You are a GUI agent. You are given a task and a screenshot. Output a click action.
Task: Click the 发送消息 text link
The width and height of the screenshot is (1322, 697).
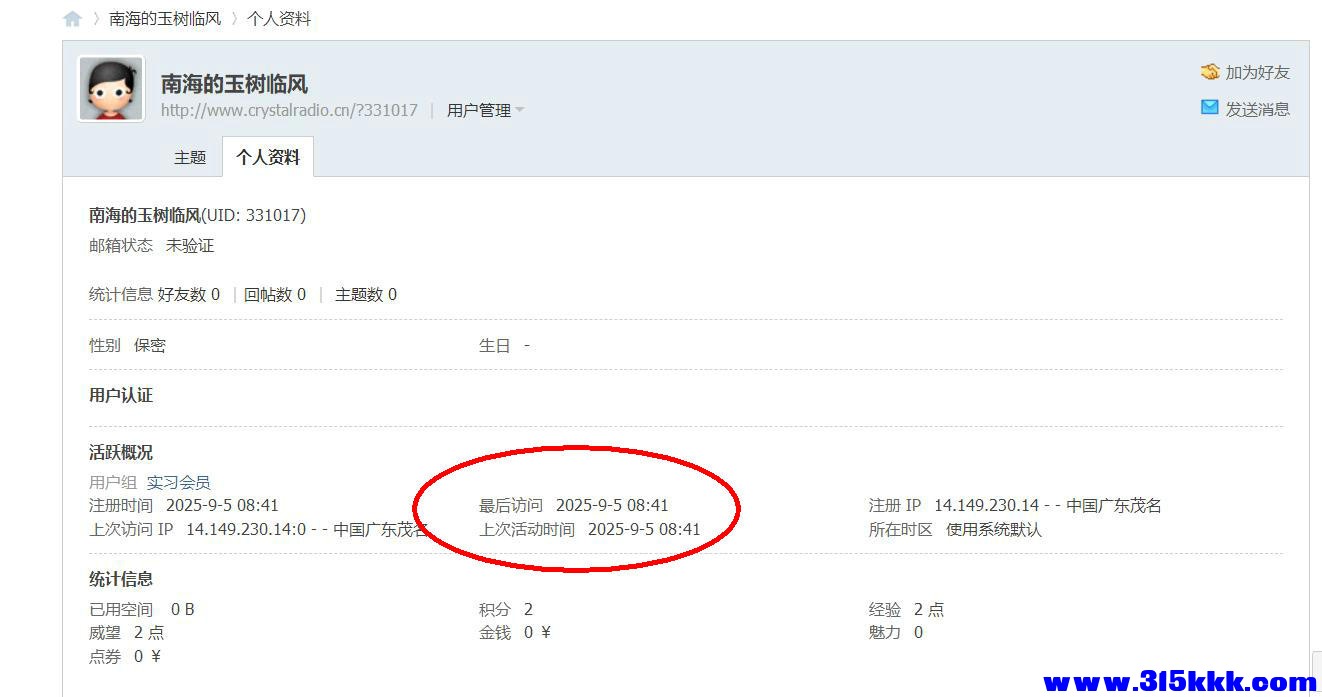pos(1258,109)
